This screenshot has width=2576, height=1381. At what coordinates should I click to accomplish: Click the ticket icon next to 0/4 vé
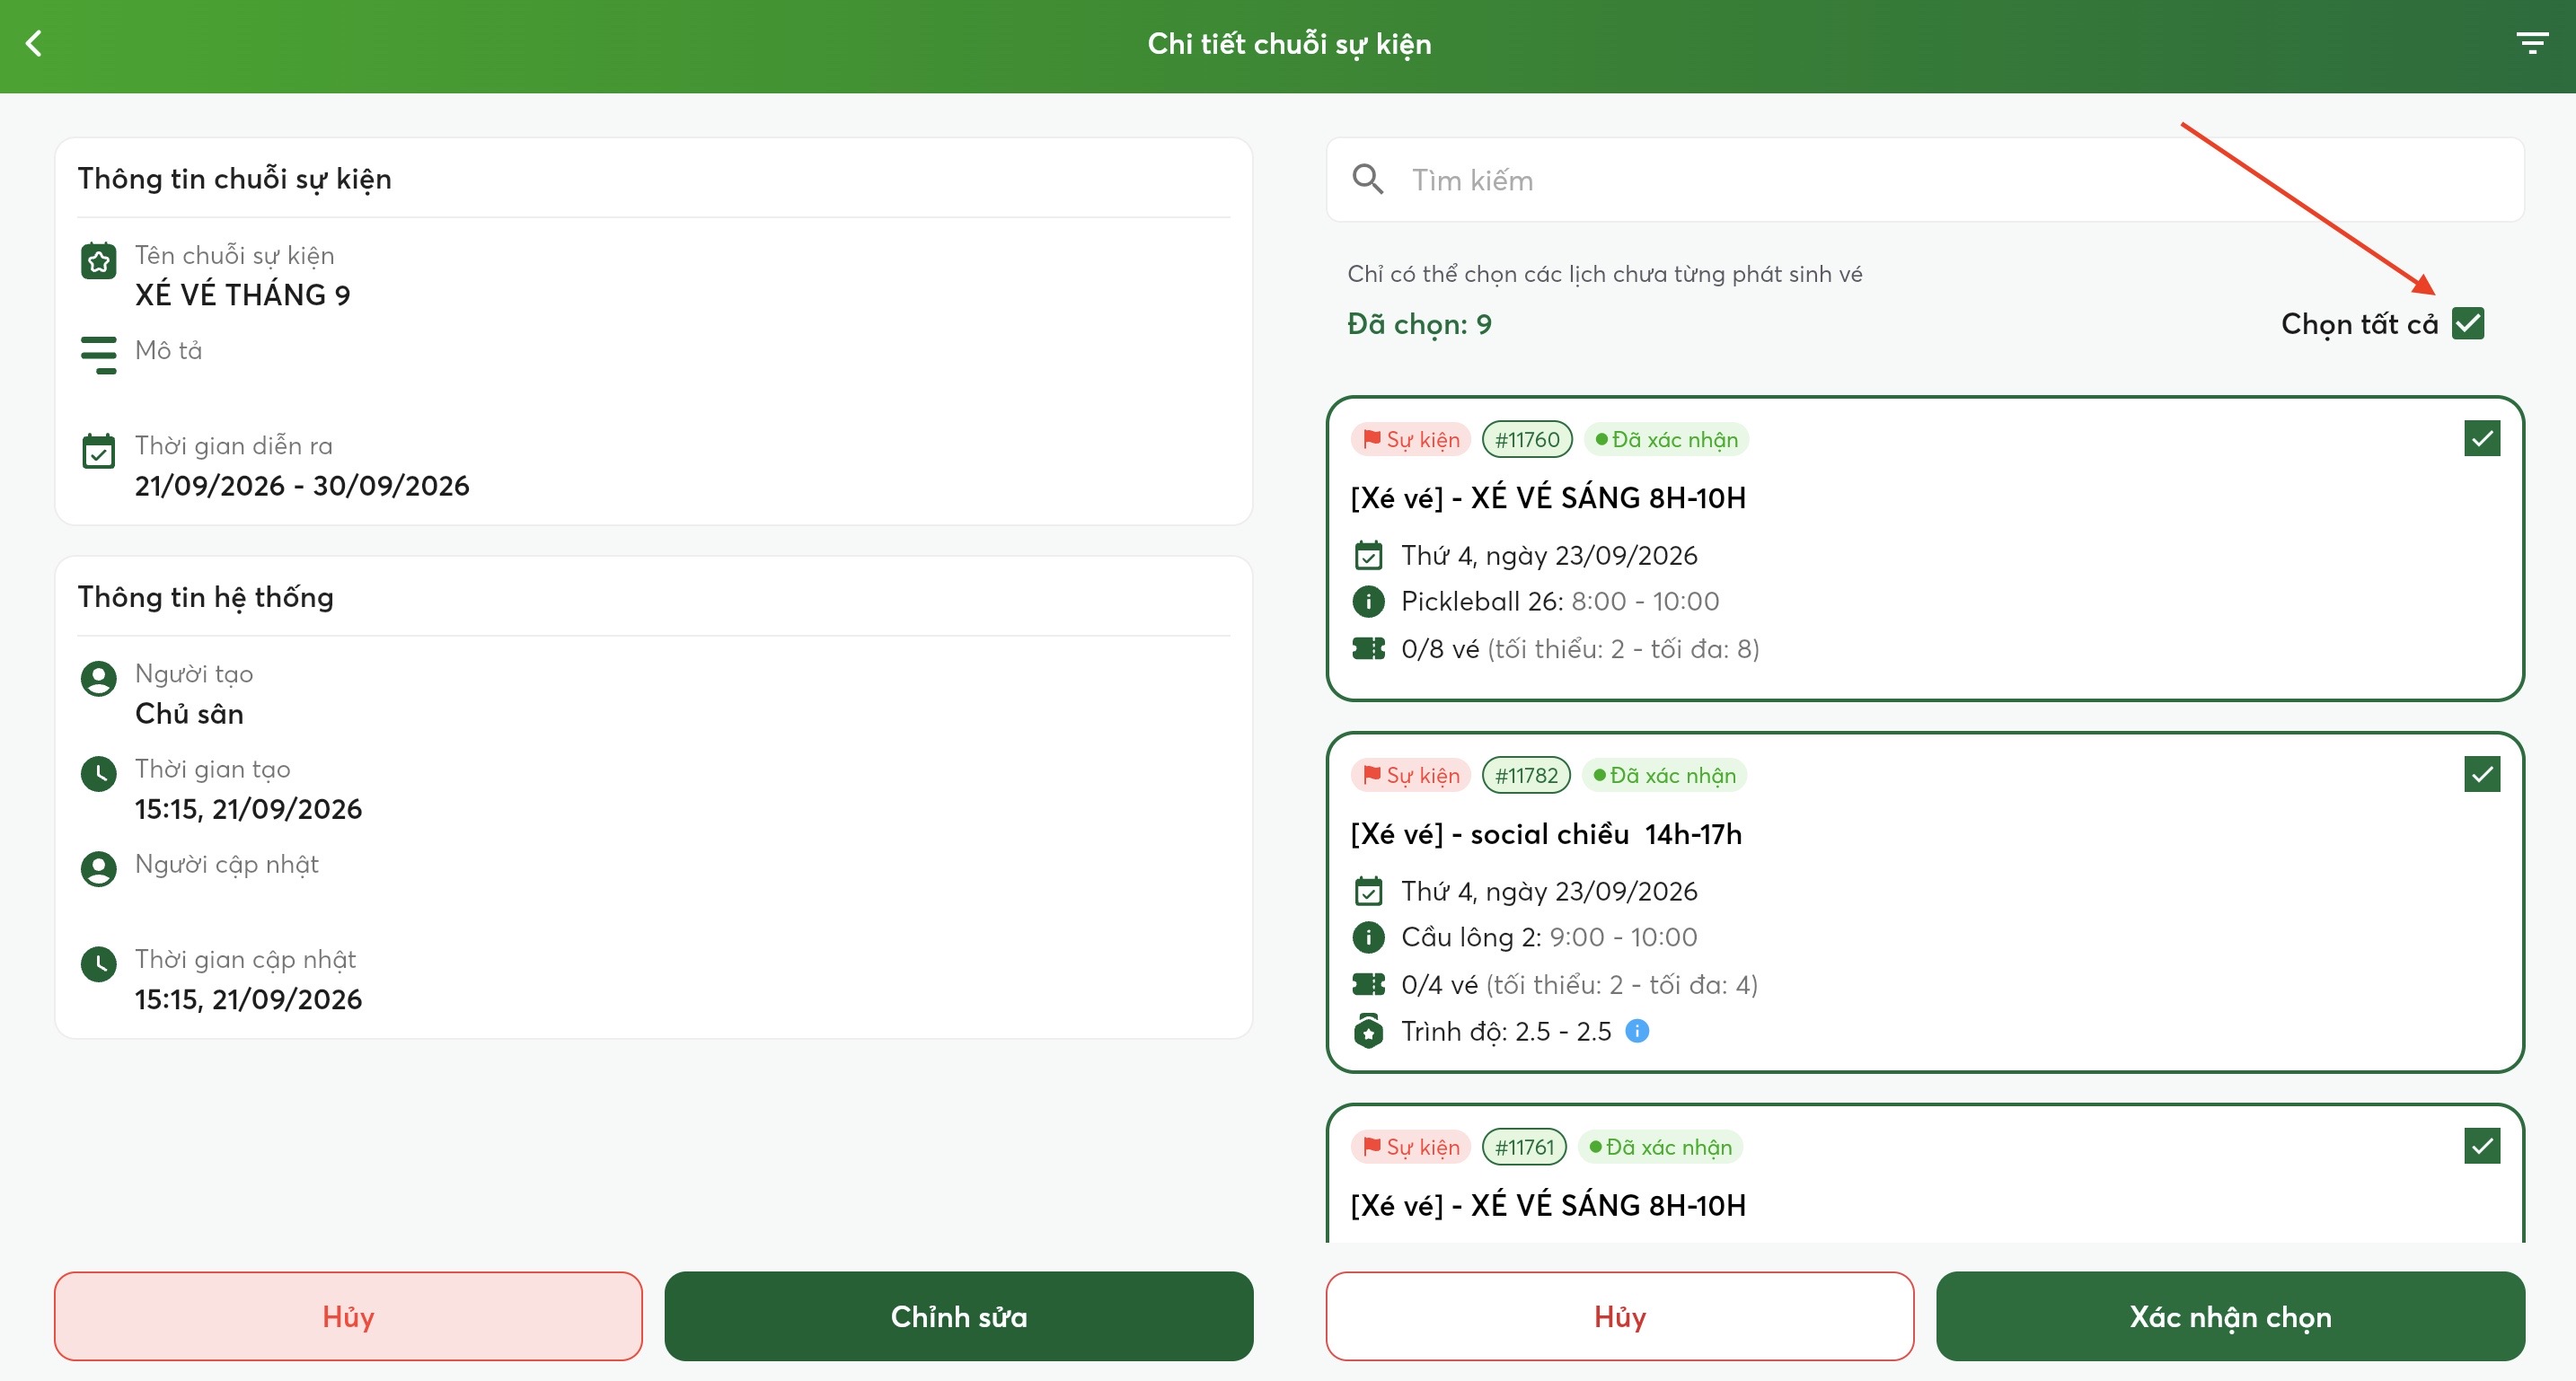1368,985
